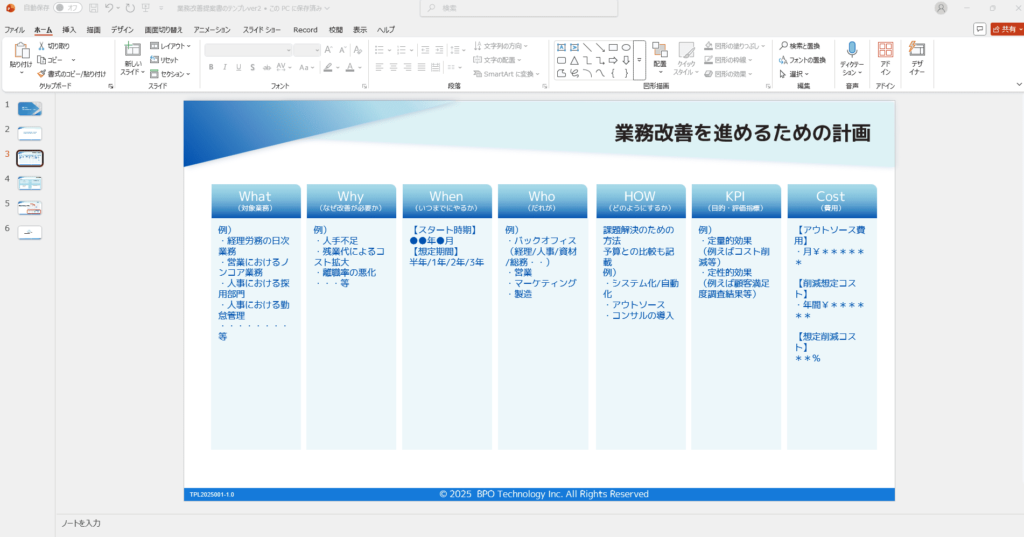This screenshot has height=537, width=1024.
Task: Toggle justify text alignment
Action: [421, 67]
